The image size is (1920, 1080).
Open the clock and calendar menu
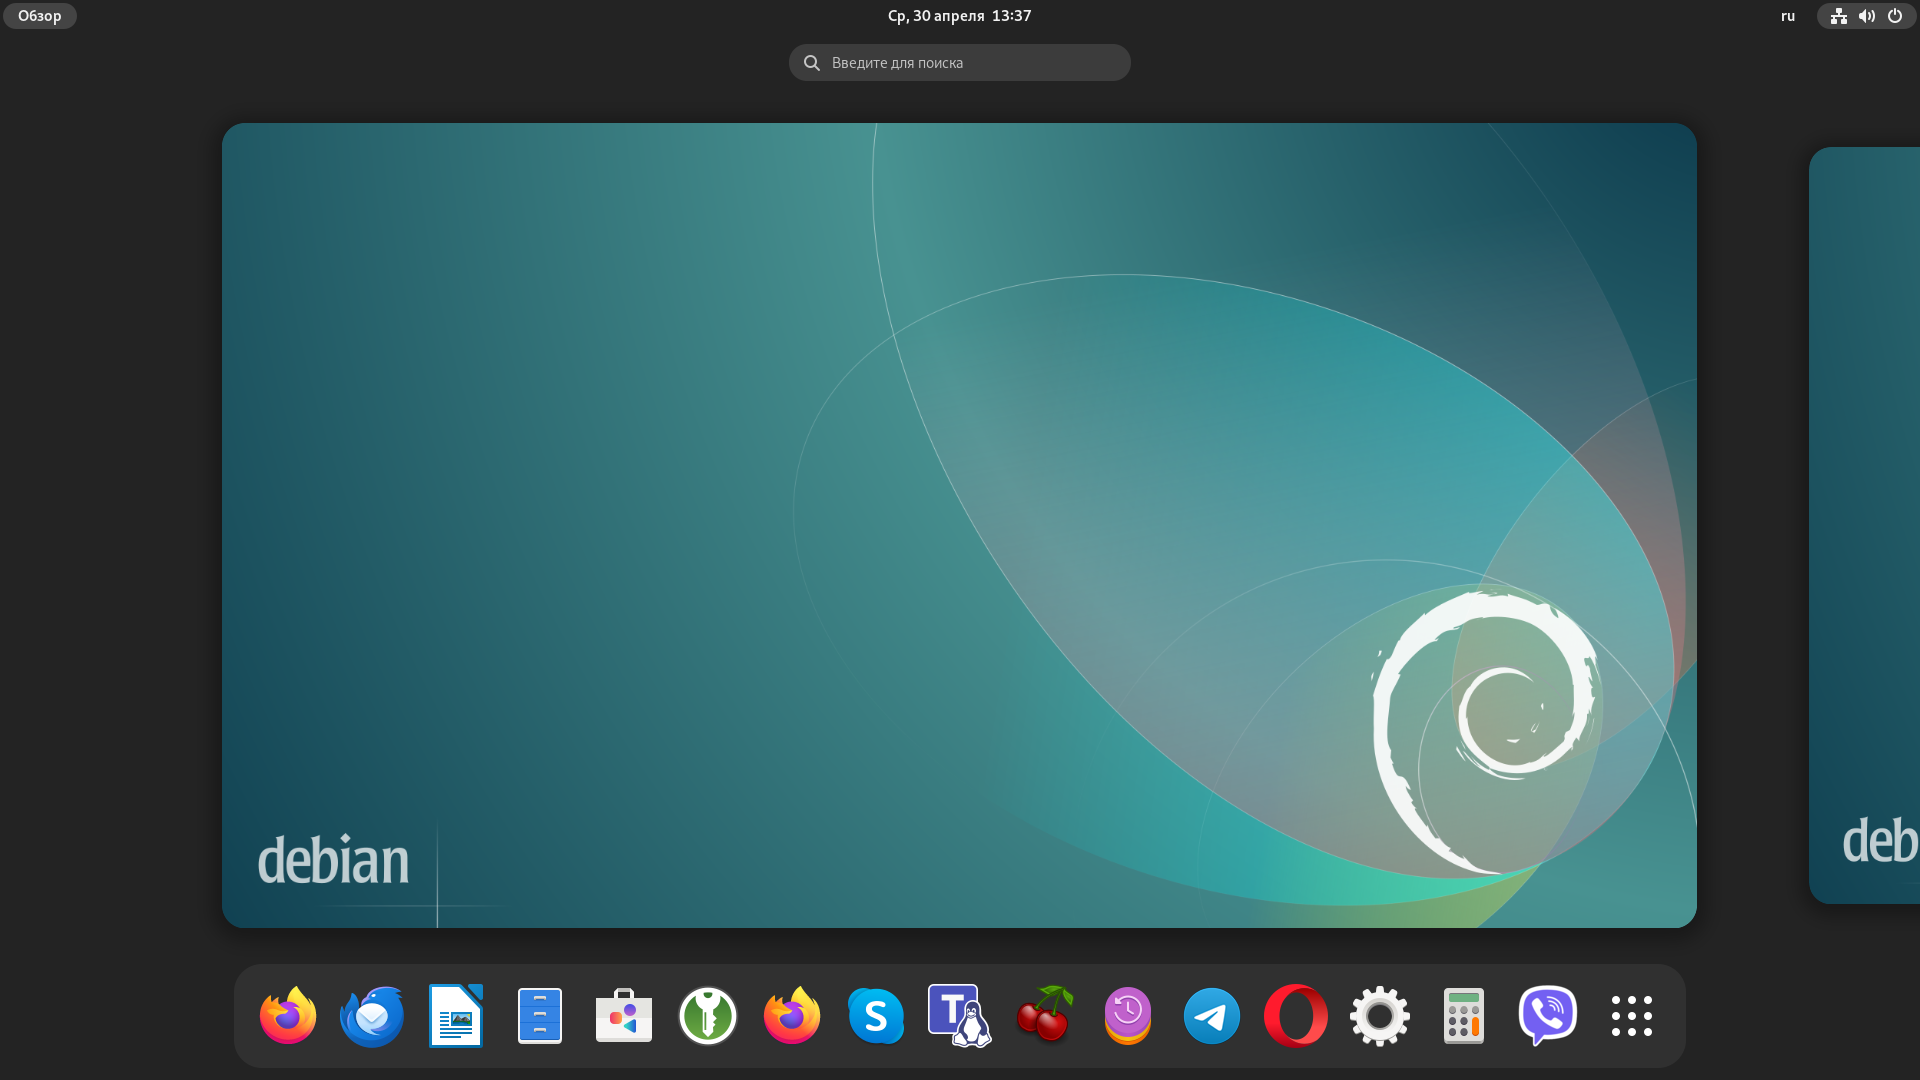(x=959, y=16)
